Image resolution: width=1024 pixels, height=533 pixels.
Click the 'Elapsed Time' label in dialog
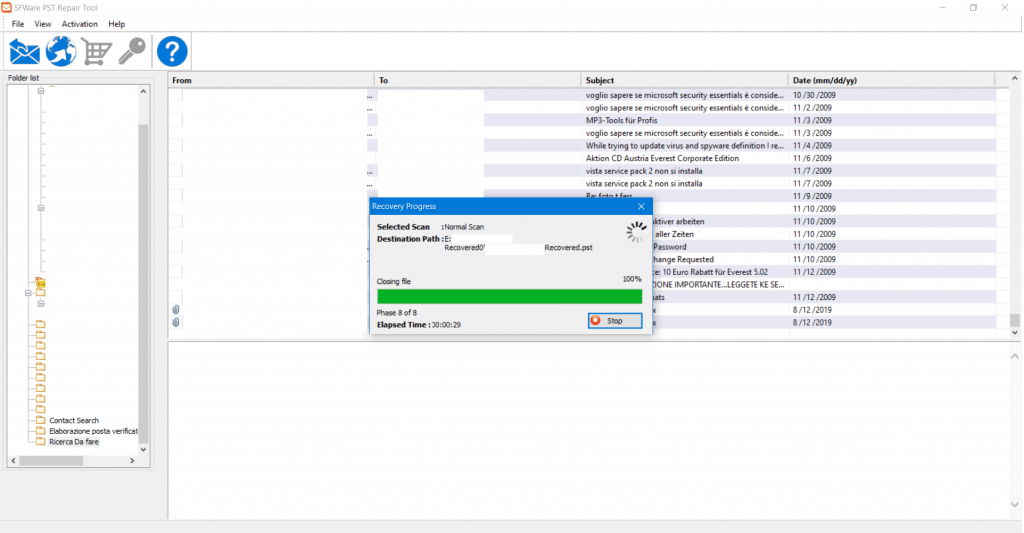[402, 325]
